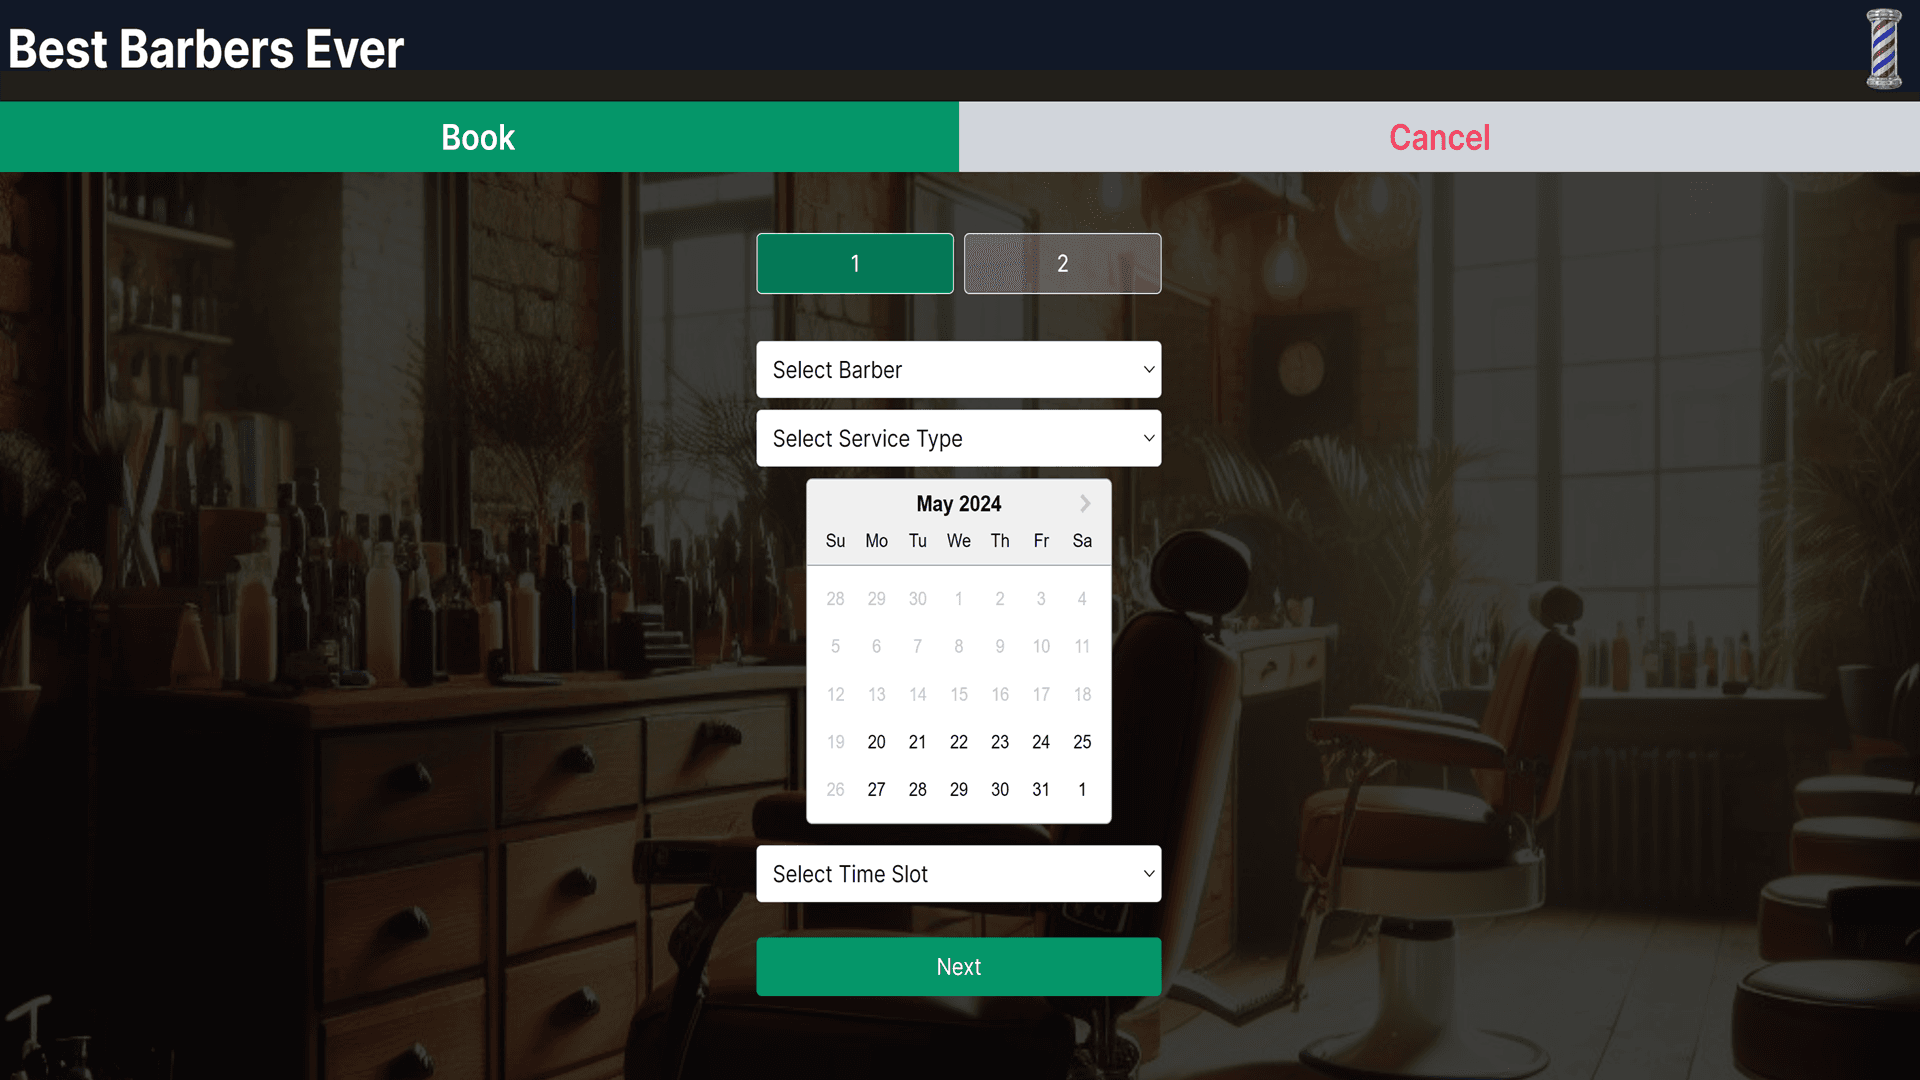Switch to Cancel tab
Image resolution: width=1920 pixels, height=1080 pixels.
[x=1440, y=136]
